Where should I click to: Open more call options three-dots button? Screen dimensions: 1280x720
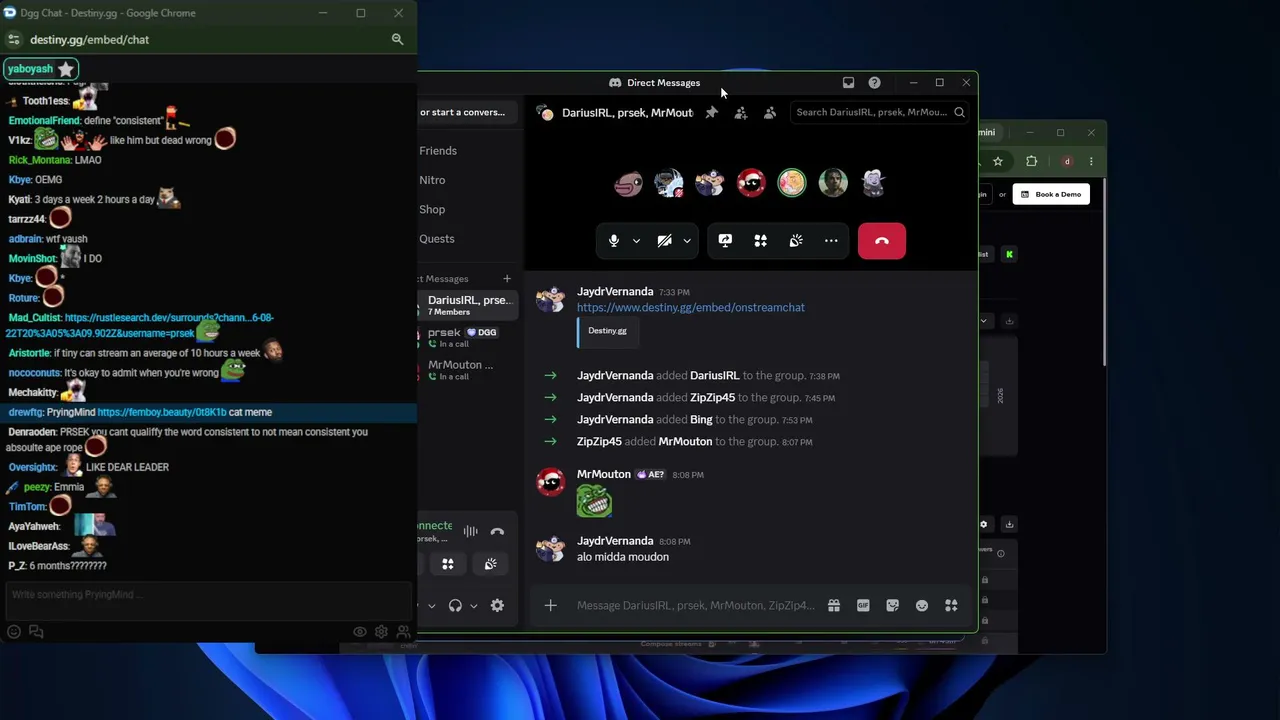831,241
